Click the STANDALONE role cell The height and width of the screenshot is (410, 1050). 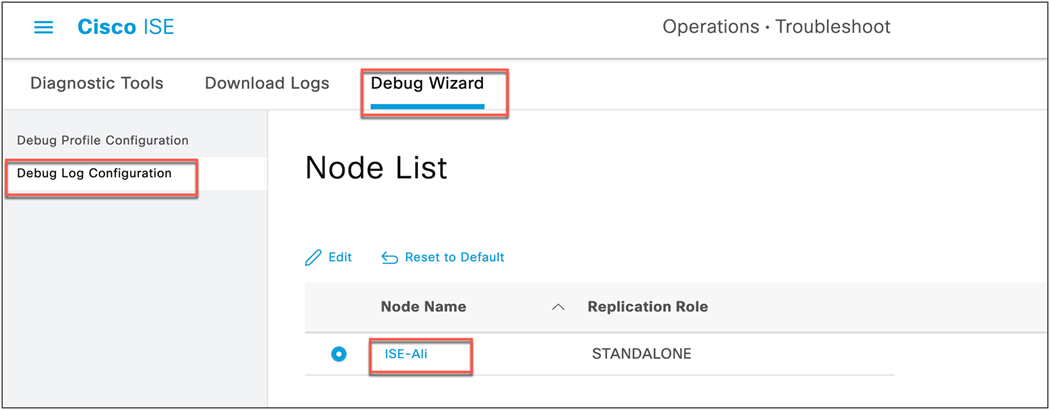[x=642, y=354]
